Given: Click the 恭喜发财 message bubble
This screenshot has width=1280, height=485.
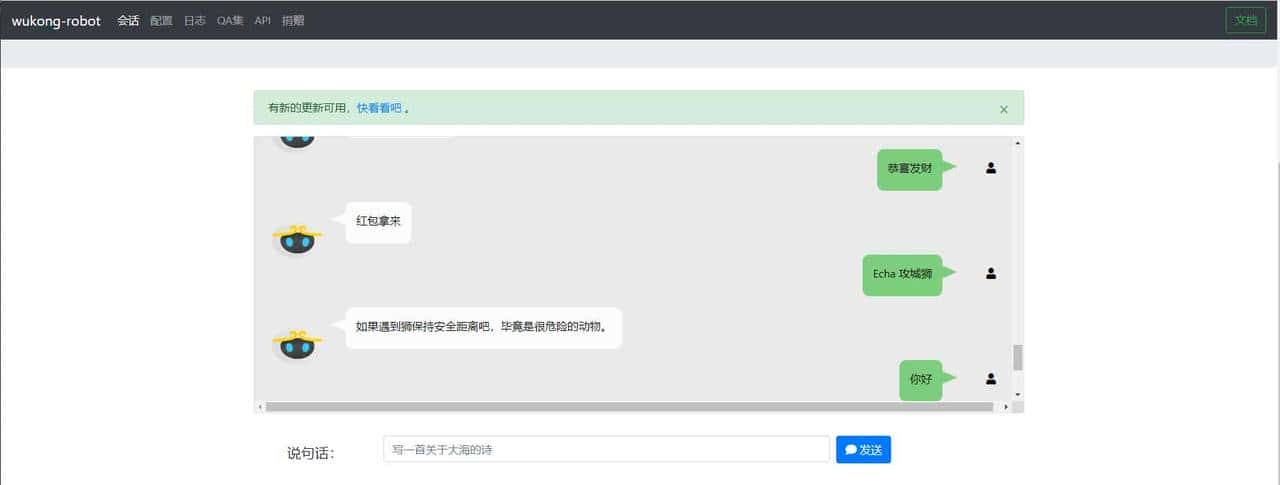Looking at the screenshot, I should (909, 169).
